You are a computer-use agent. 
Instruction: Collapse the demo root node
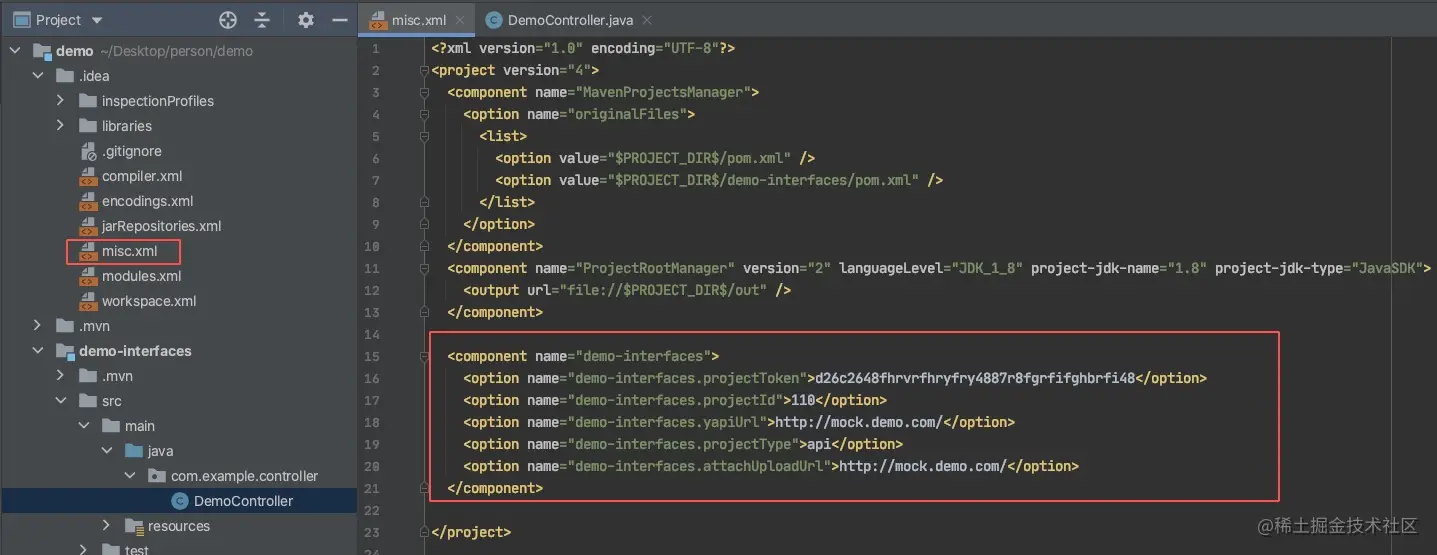16,51
